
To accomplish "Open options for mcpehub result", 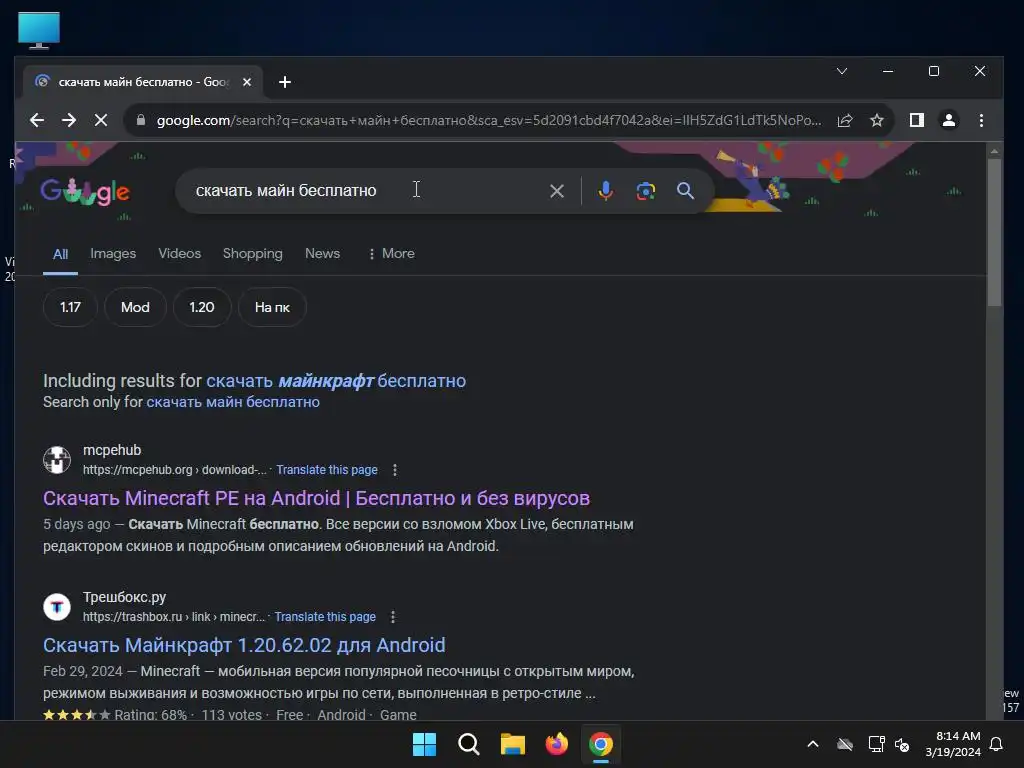I will point(394,470).
